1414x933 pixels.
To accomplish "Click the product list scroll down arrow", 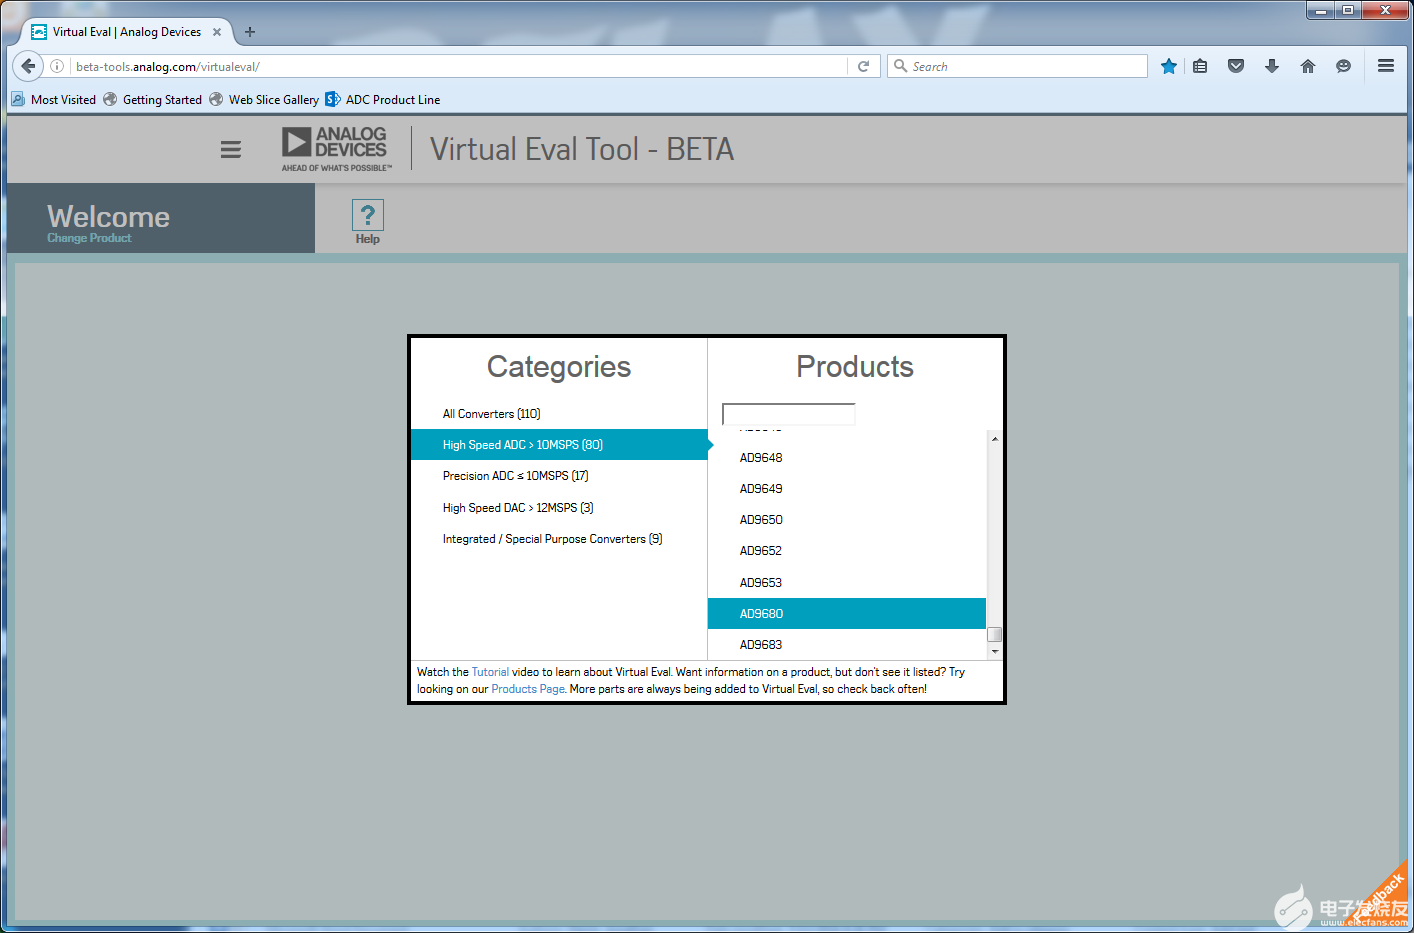I will coord(995,652).
